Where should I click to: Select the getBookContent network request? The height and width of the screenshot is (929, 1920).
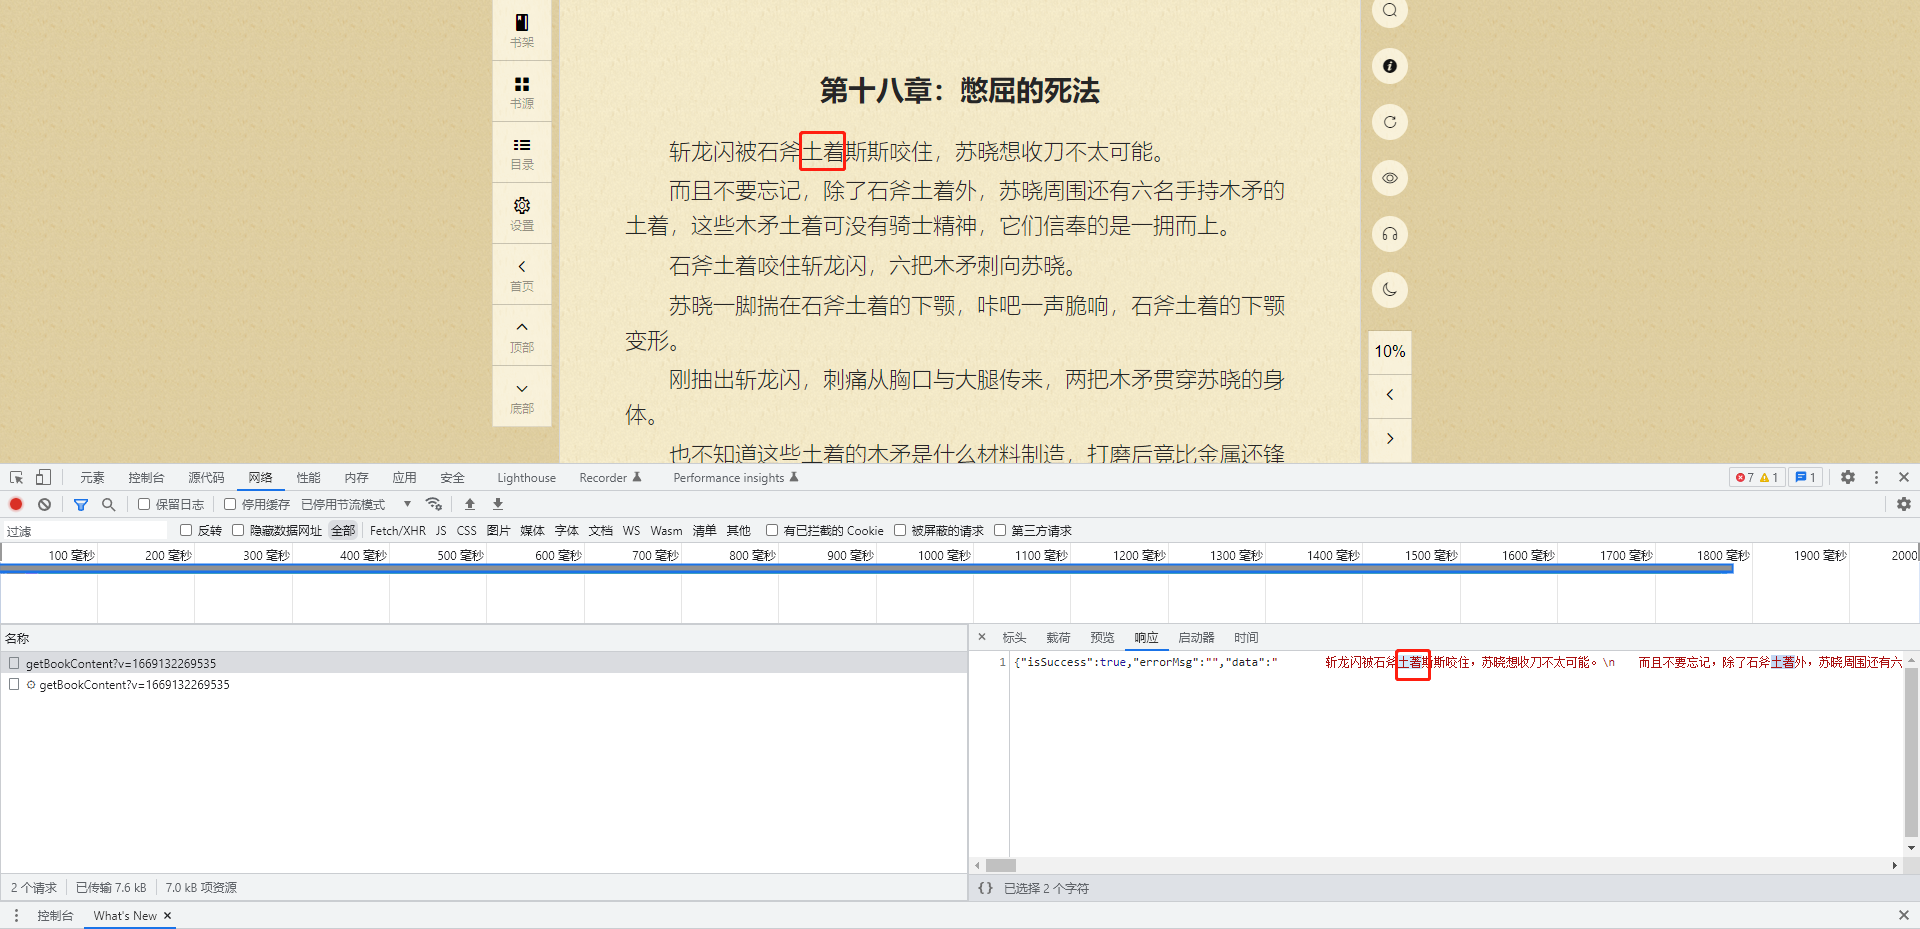click(120, 663)
